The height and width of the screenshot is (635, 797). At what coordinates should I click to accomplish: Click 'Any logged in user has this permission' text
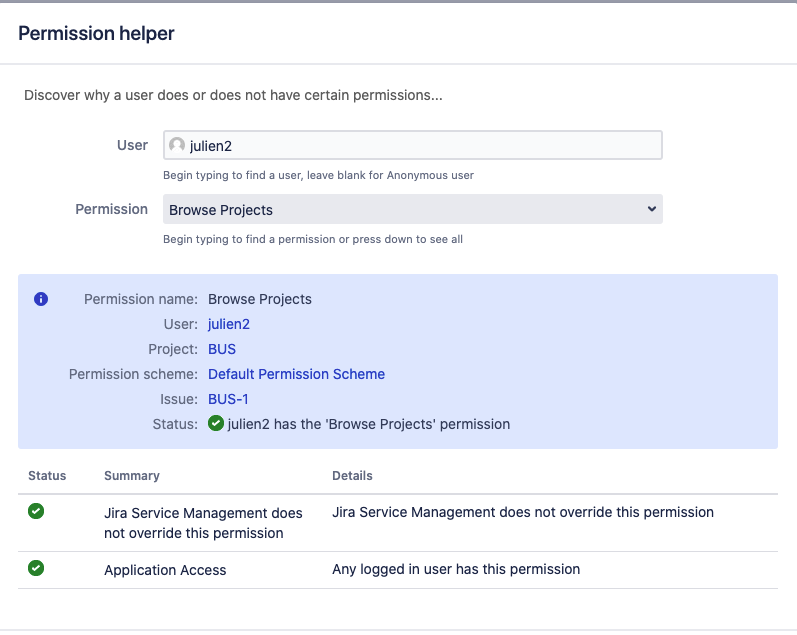point(456,569)
